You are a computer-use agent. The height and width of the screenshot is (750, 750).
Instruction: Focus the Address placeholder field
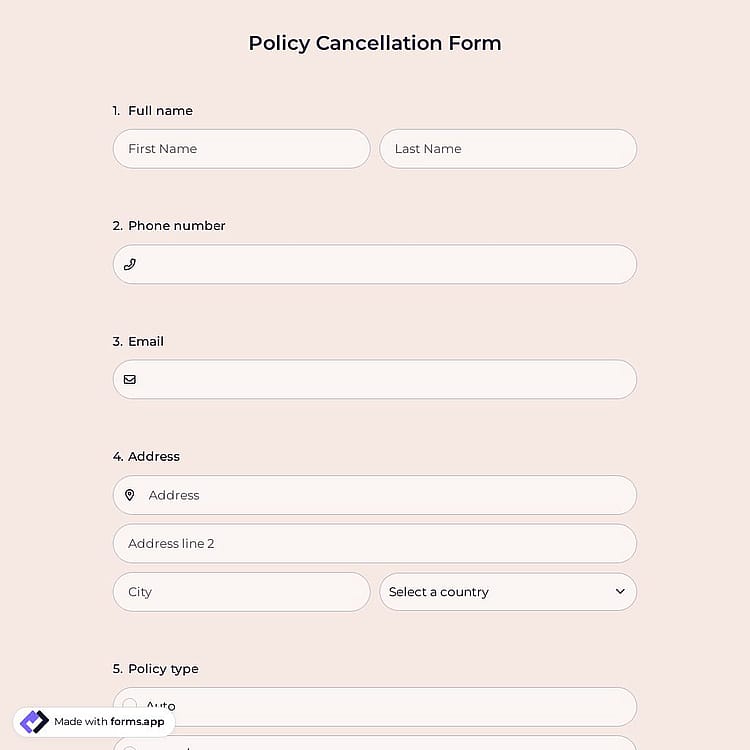pyautogui.click(x=375, y=495)
